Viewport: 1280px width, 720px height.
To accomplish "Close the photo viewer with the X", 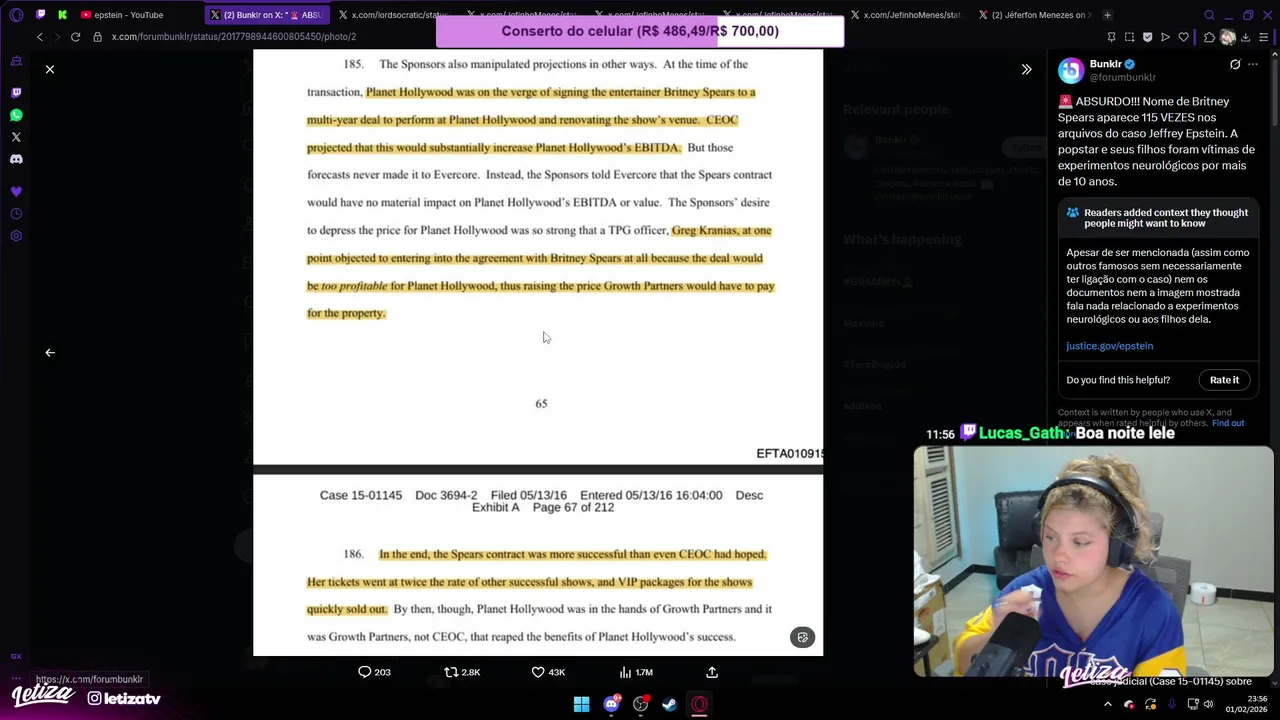I will click(50, 69).
